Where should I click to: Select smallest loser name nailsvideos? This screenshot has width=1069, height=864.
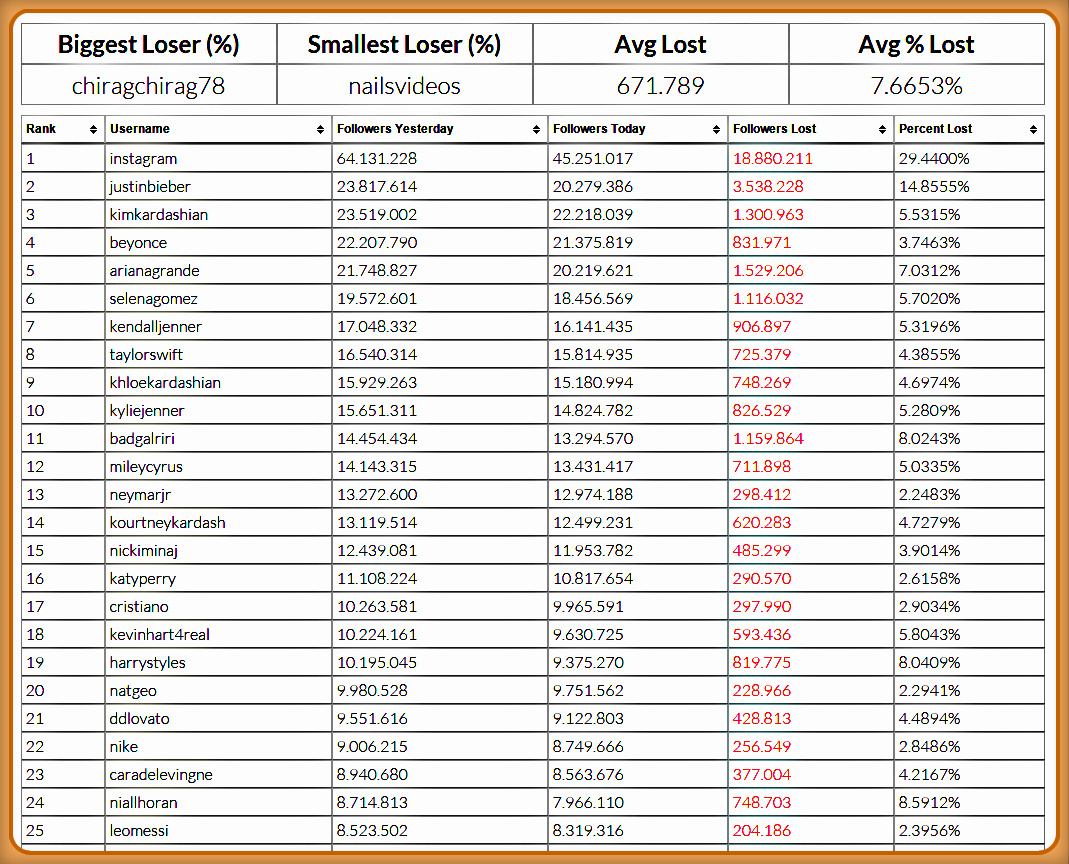(x=404, y=86)
